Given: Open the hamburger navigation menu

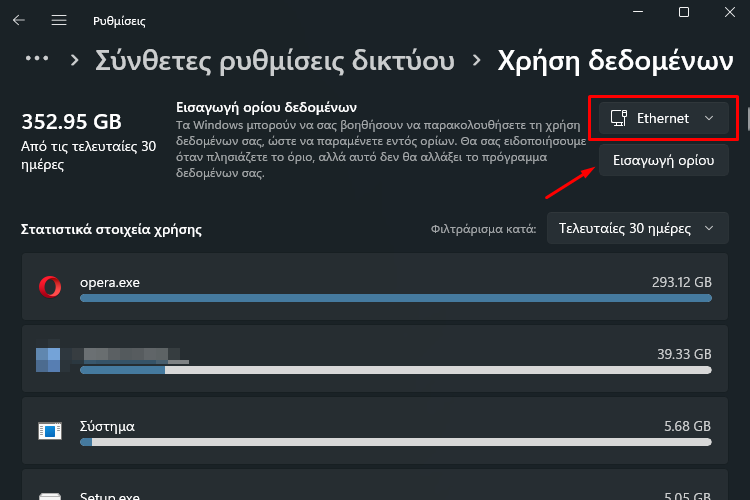Looking at the screenshot, I should [x=59, y=20].
